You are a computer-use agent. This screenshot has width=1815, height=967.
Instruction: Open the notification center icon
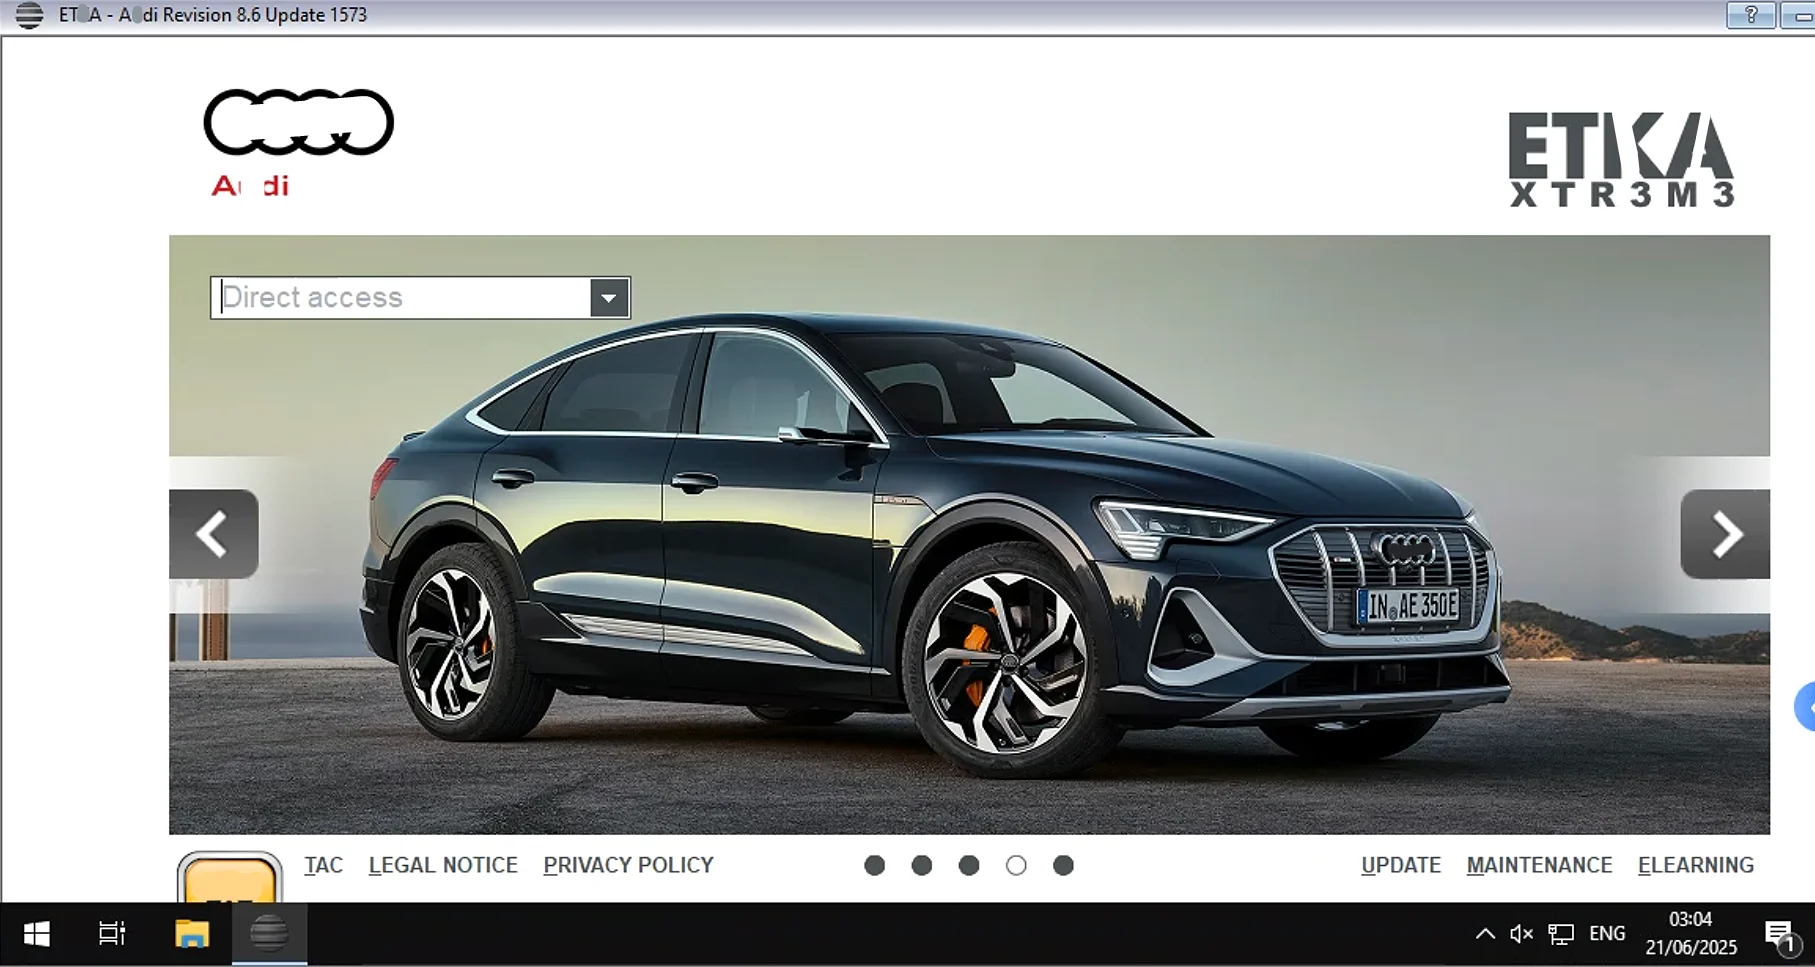1780,936
